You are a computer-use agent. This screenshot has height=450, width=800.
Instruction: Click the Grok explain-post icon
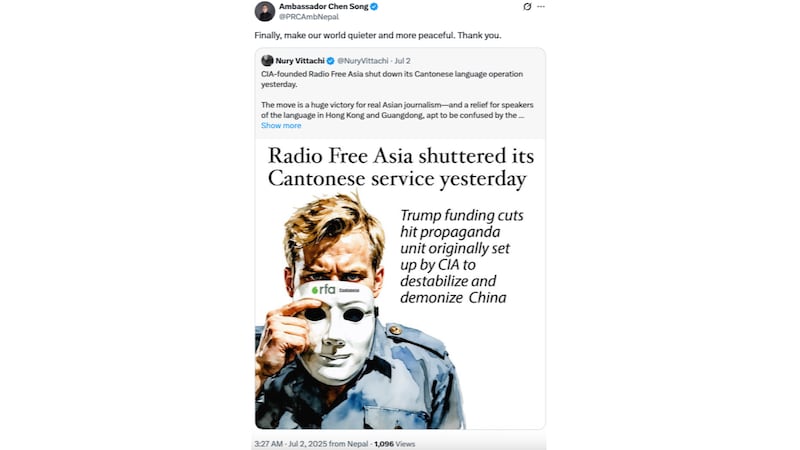(527, 7)
